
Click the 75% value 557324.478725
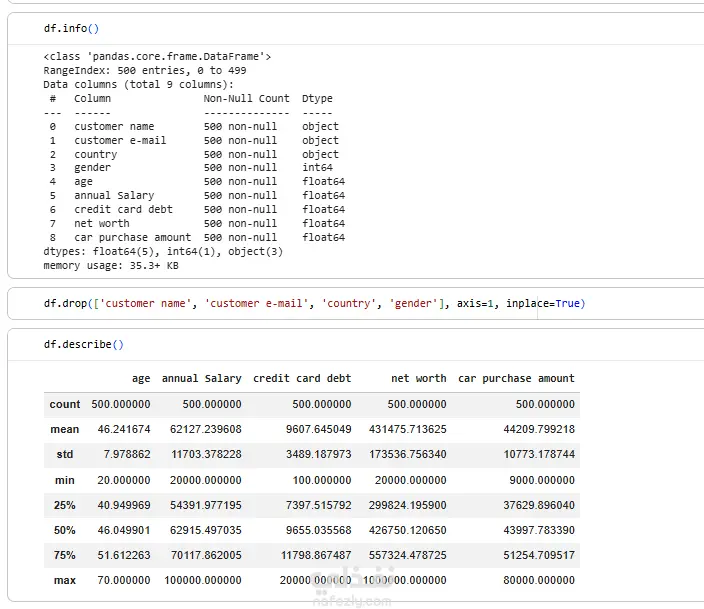click(408, 556)
